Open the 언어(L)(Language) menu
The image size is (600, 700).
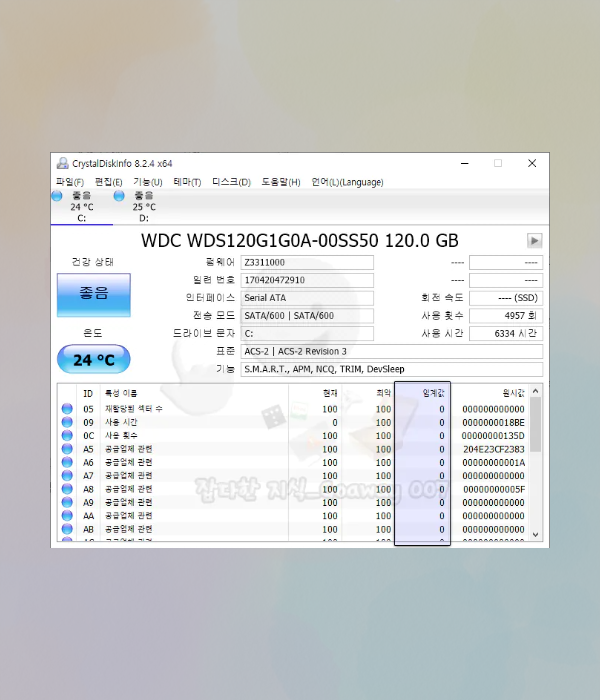[347, 182]
